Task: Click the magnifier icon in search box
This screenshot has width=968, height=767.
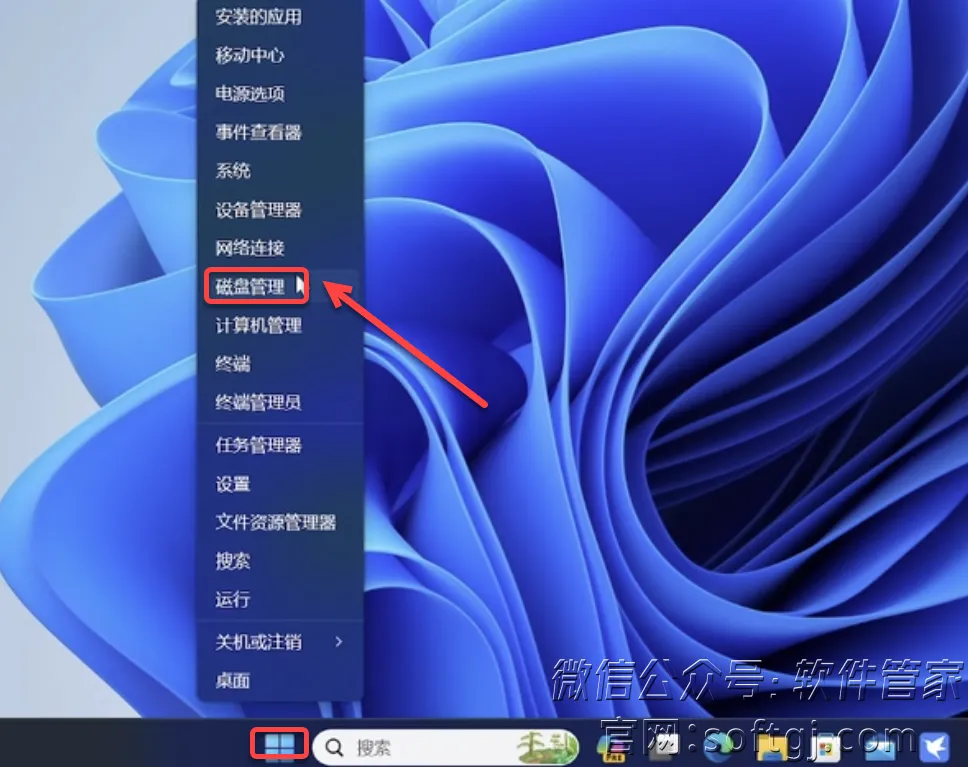Action: point(334,747)
